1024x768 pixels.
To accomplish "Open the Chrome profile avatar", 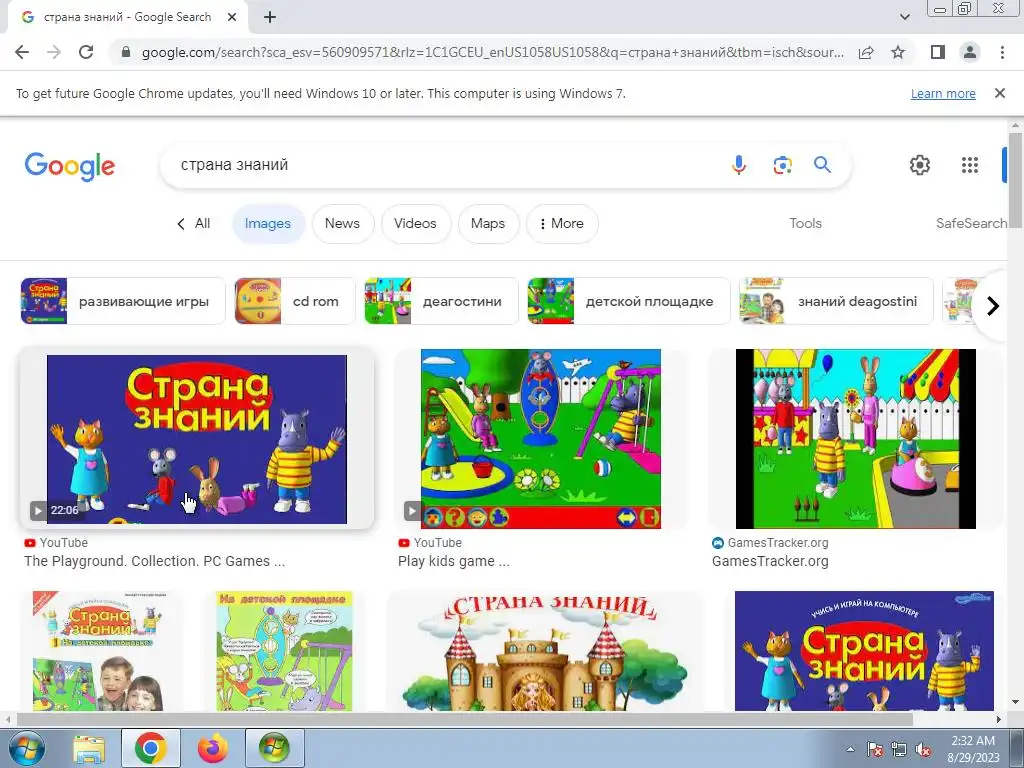I will pos(970,52).
